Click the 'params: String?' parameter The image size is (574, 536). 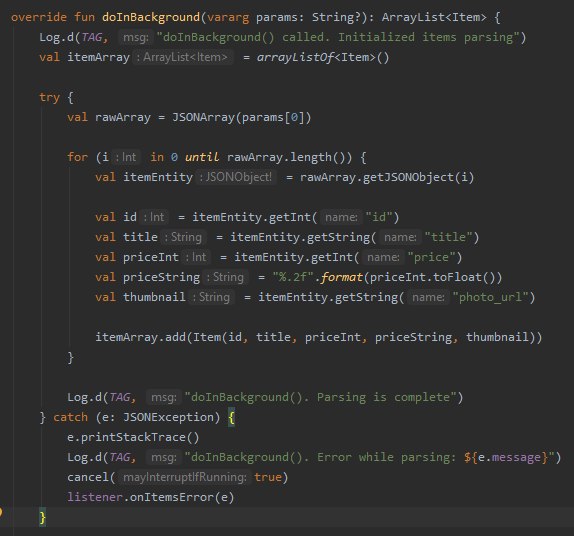(x=308, y=17)
